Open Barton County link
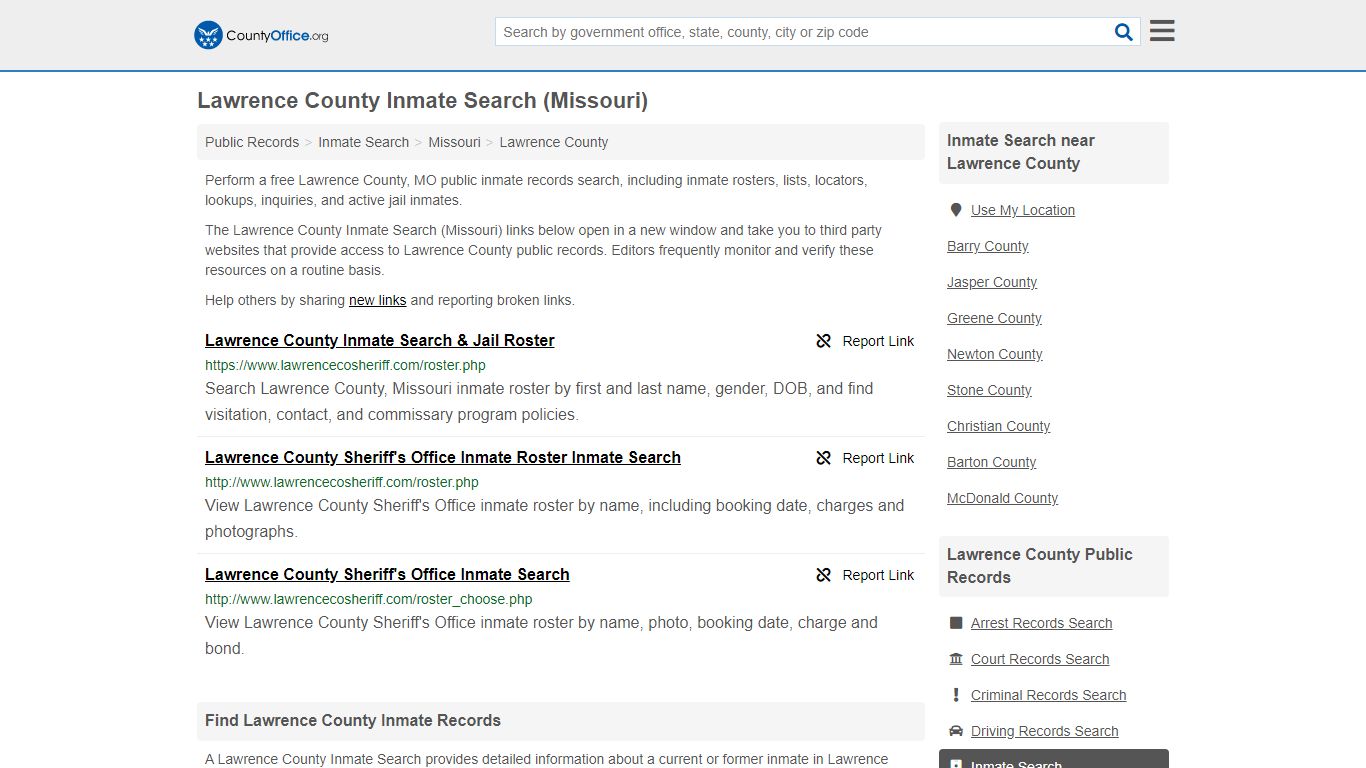Screen dimensions: 1366x768 tap(991, 462)
